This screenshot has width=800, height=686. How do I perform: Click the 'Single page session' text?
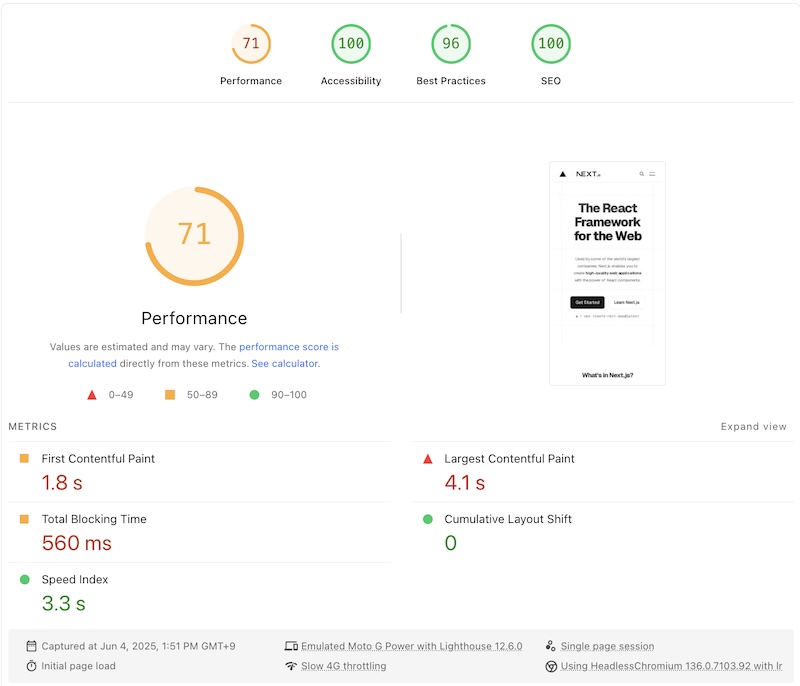pyautogui.click(x=607, y=646)
